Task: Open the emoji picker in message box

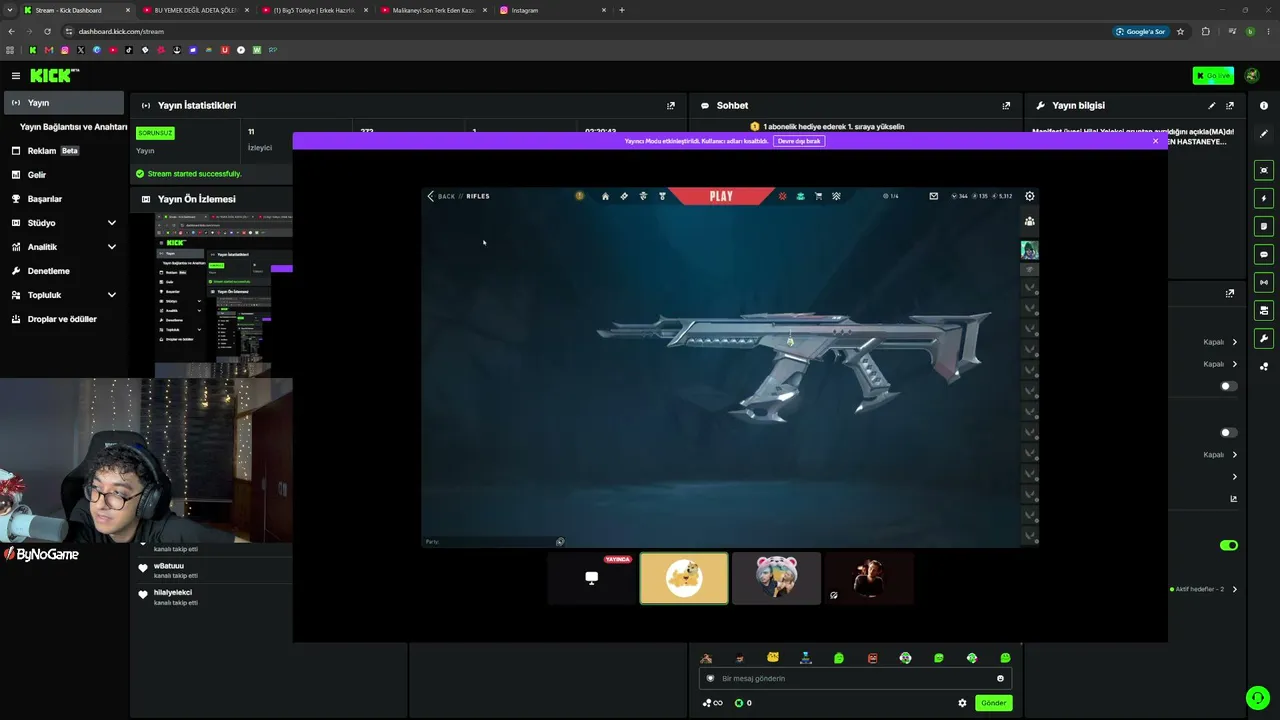Action: pos(1000,678)
